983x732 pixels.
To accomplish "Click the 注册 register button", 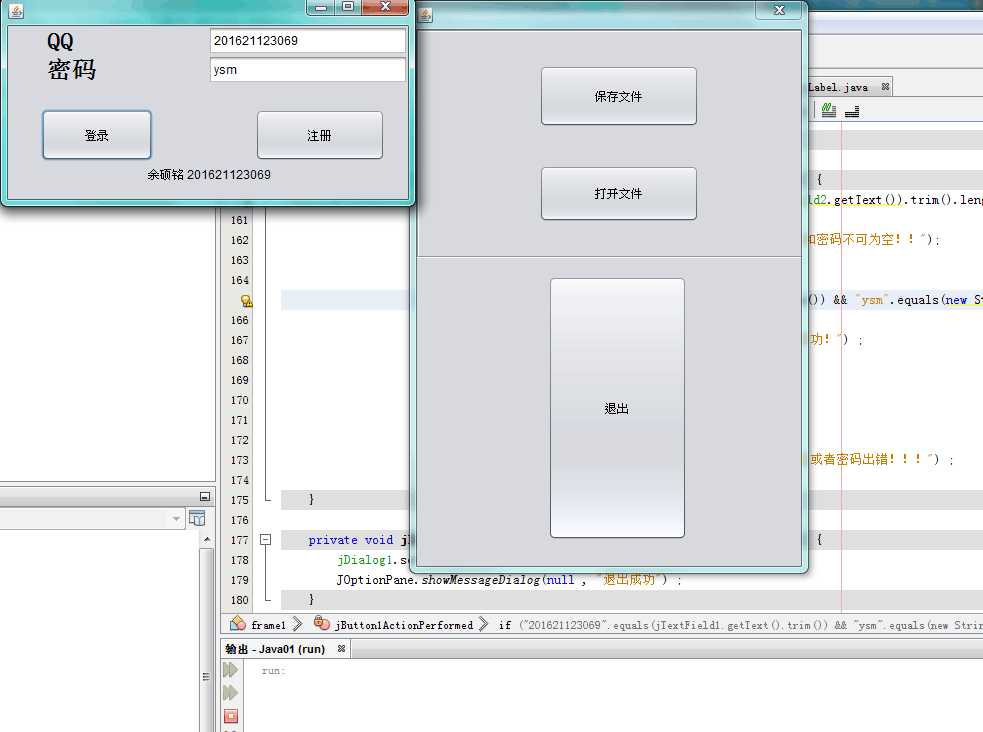I will 319,135.
